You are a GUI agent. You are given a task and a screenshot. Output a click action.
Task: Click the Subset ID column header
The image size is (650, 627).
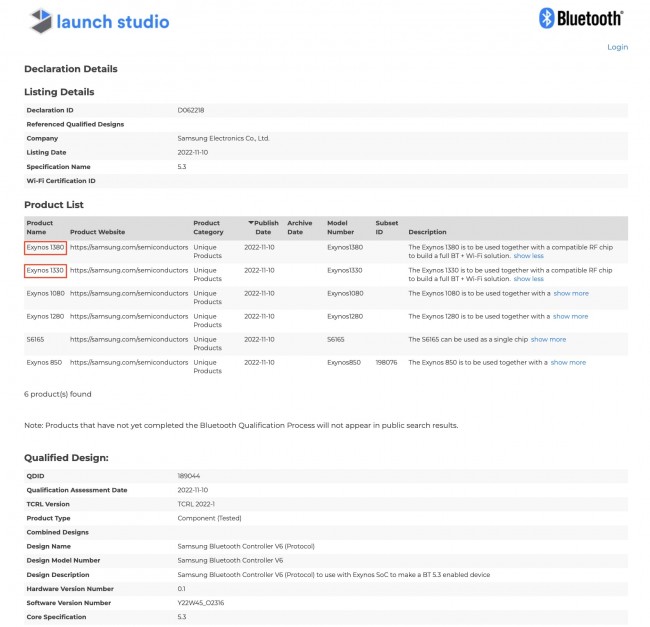coord(386,227)
